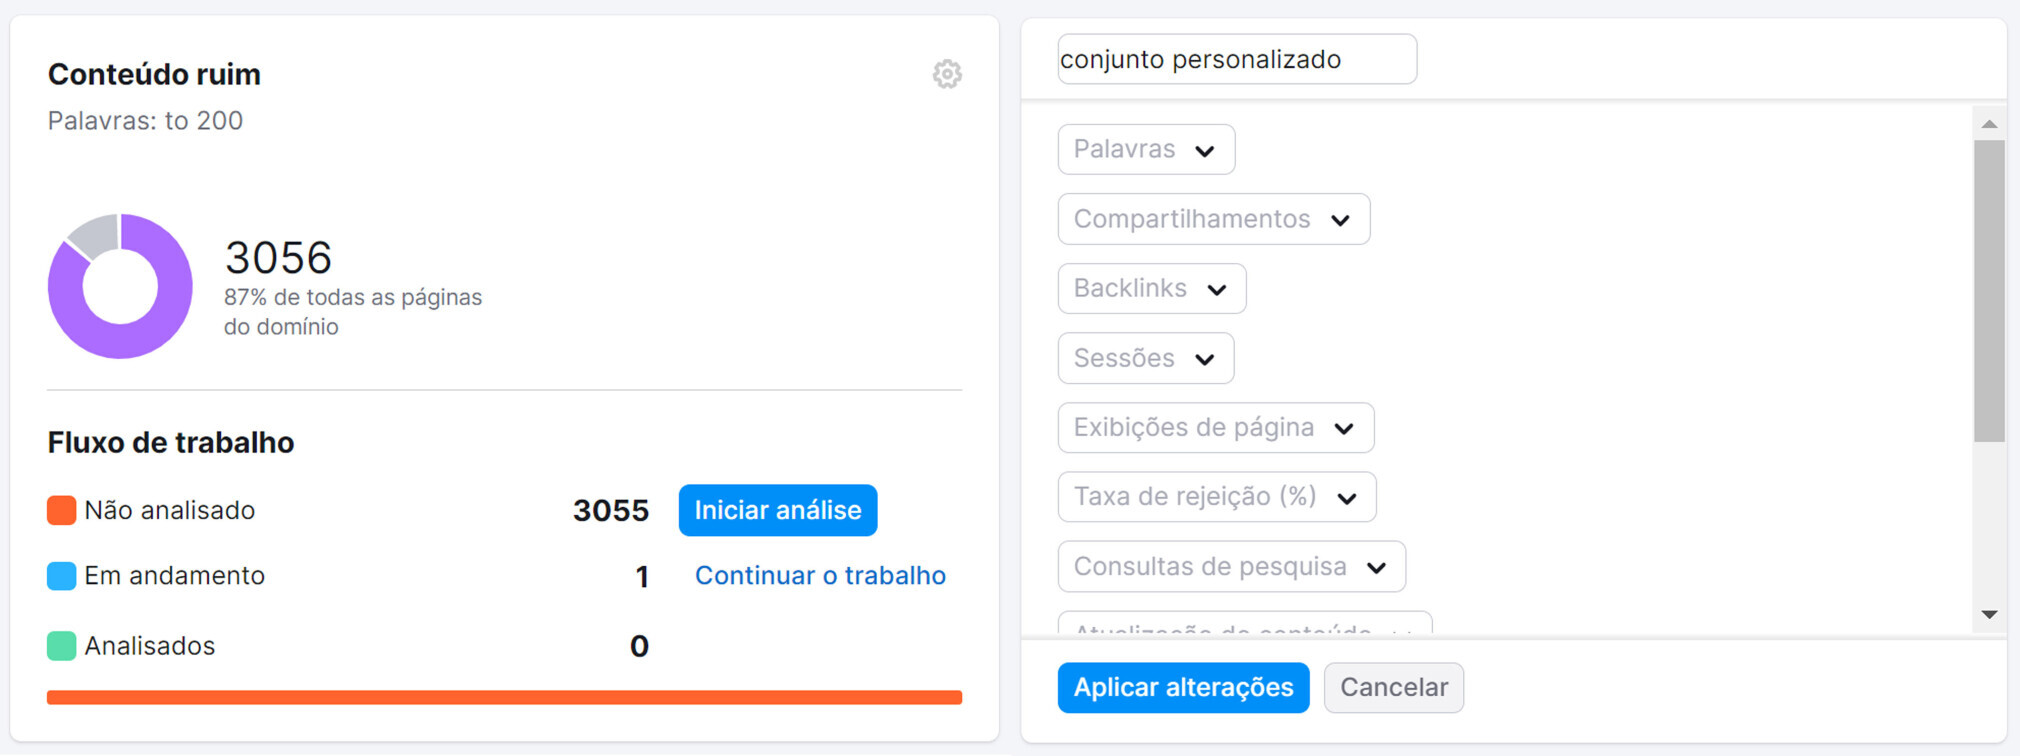The height and width of the screenshot is (756, 2020).
Task: Open the Taxa de rejeição dropdown
Action: pos(1216,496)
